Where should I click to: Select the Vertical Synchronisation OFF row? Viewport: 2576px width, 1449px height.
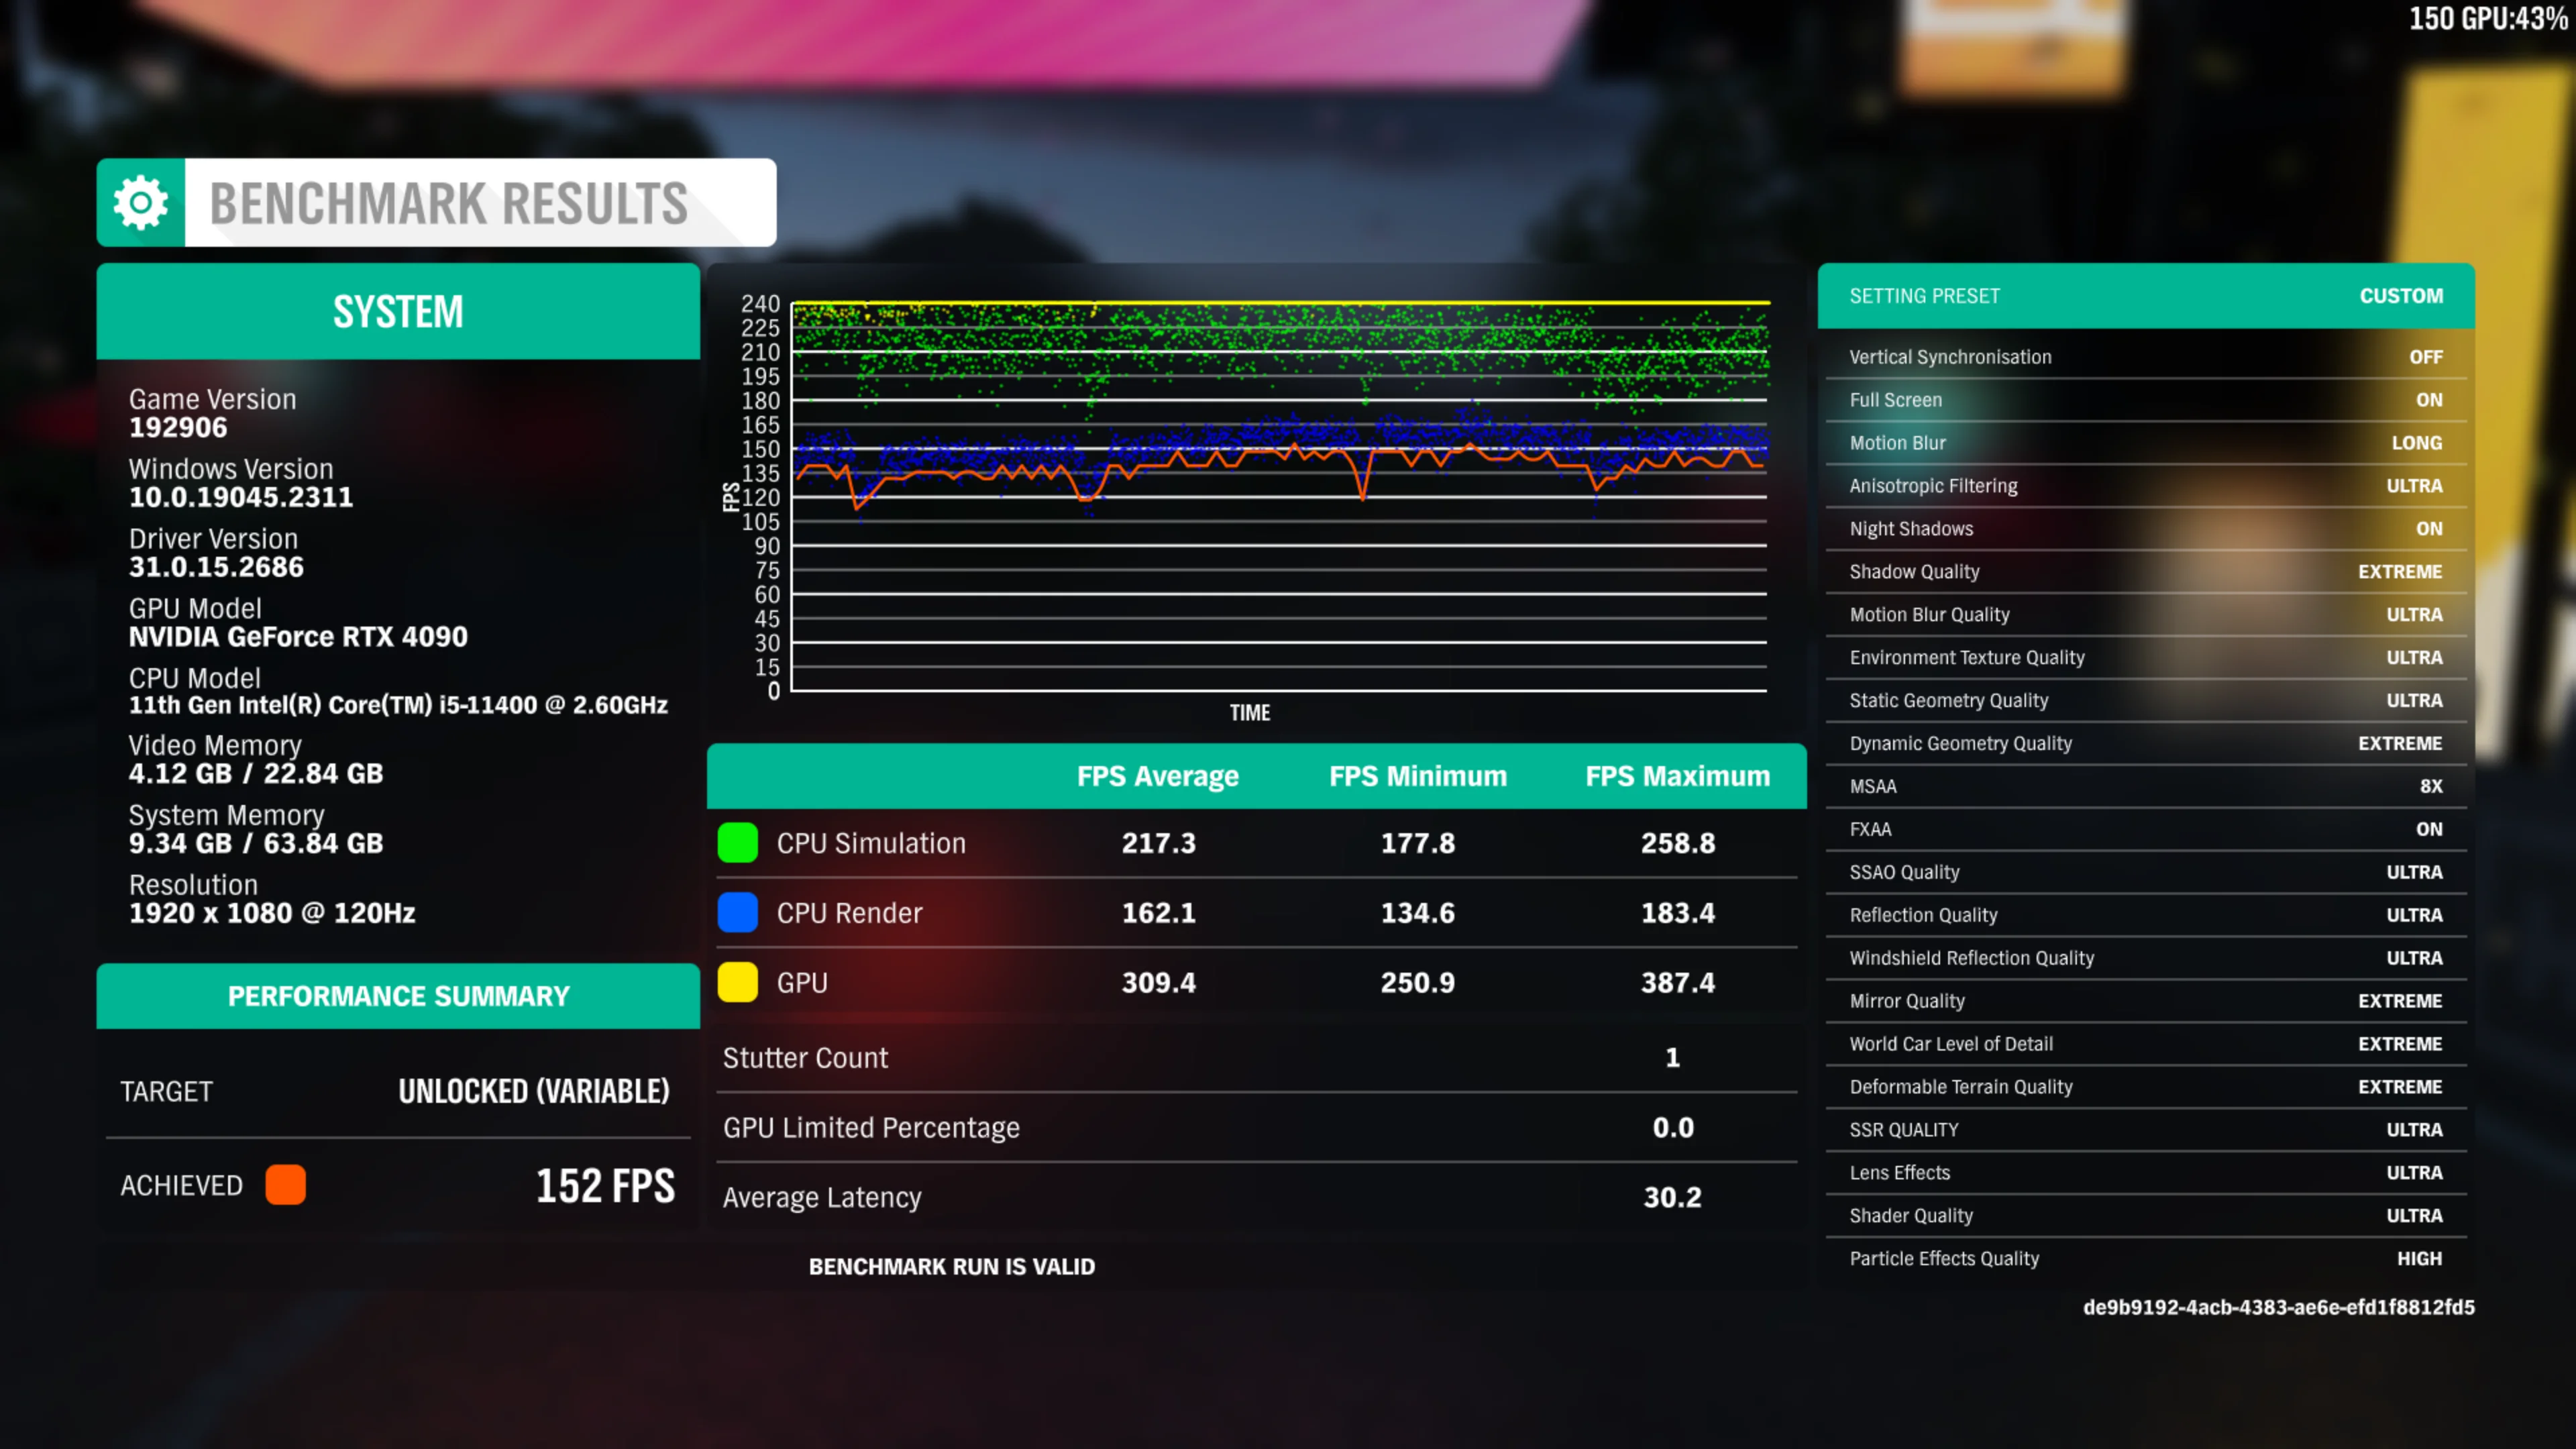coord(2146,357)
